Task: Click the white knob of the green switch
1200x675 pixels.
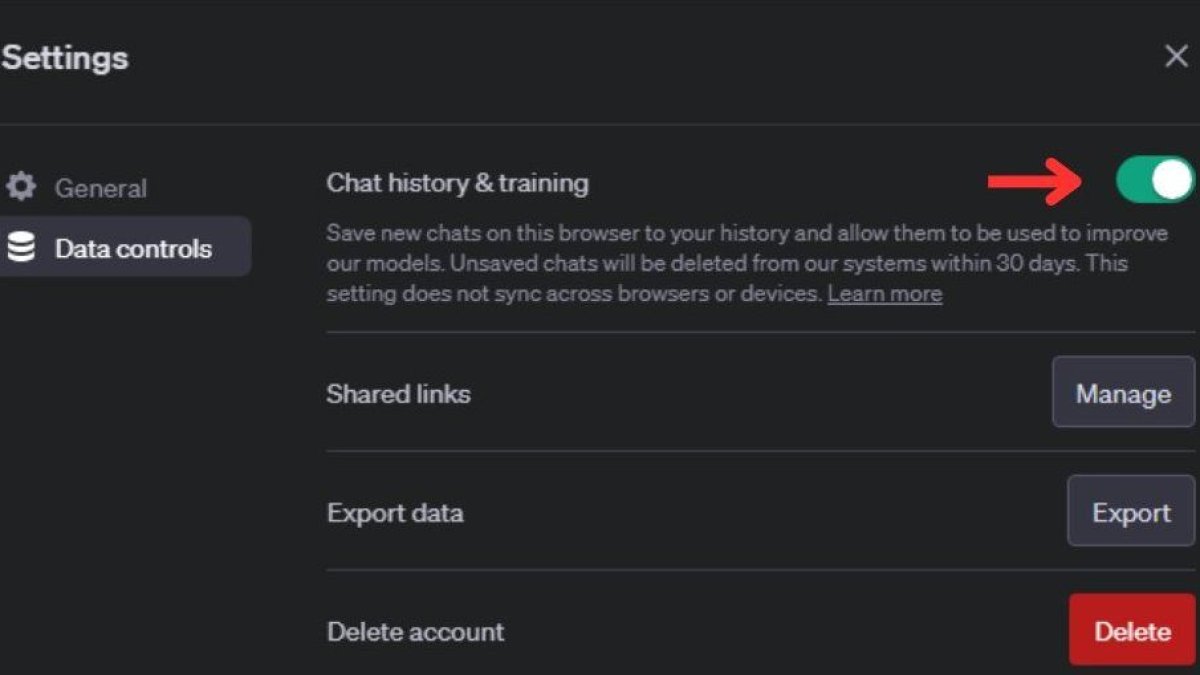Action: click(1171, 180)
